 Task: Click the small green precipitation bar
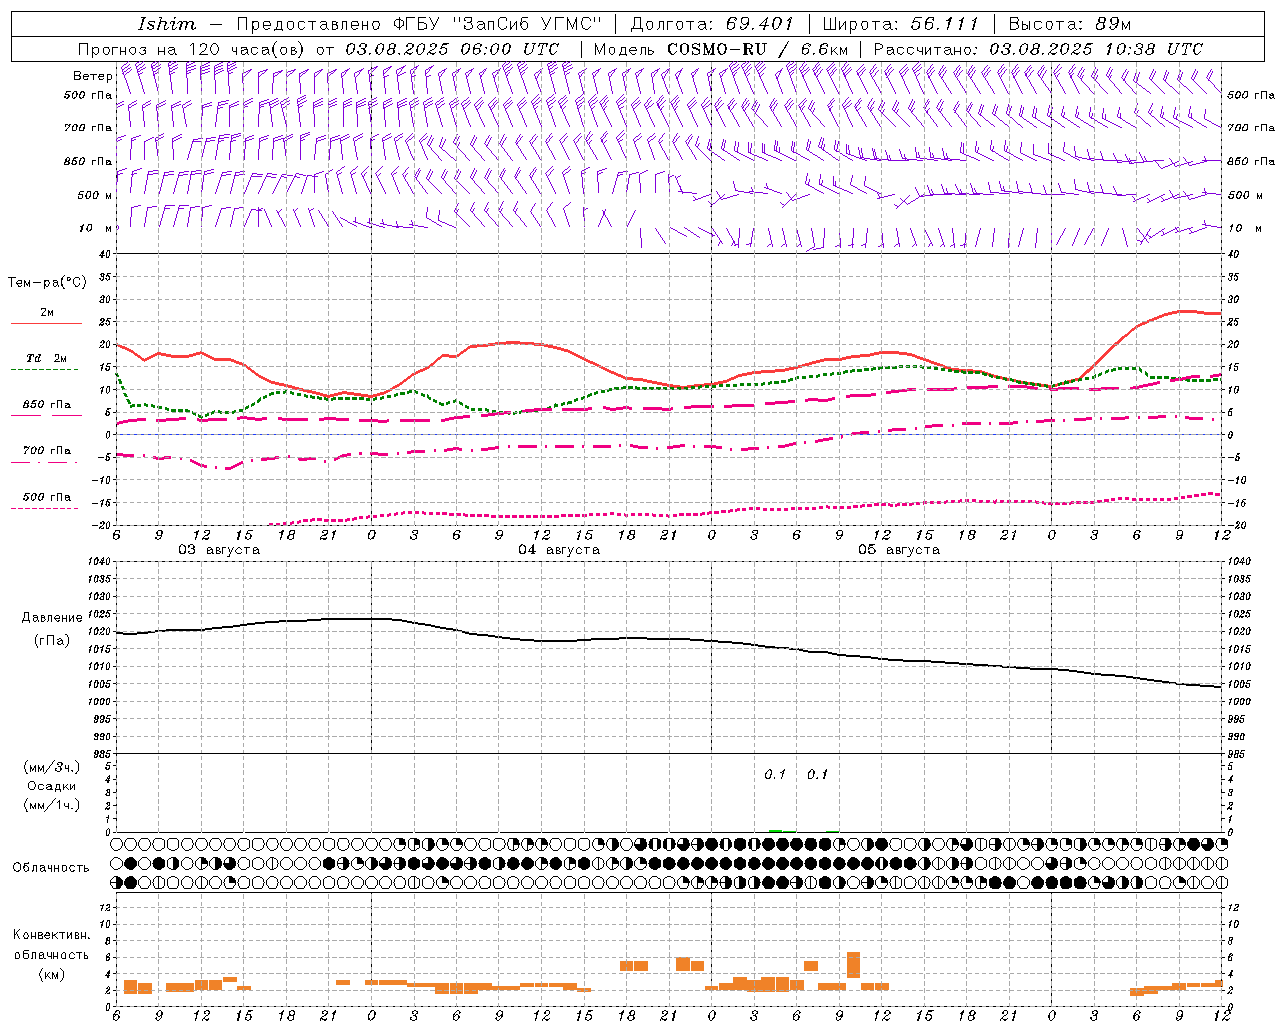tap(775, 830)
